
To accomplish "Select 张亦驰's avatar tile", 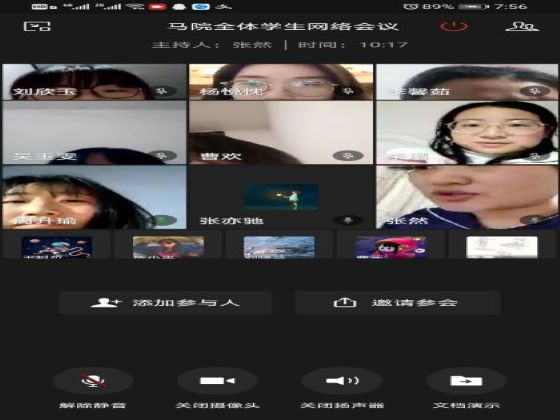I will 281,197.
